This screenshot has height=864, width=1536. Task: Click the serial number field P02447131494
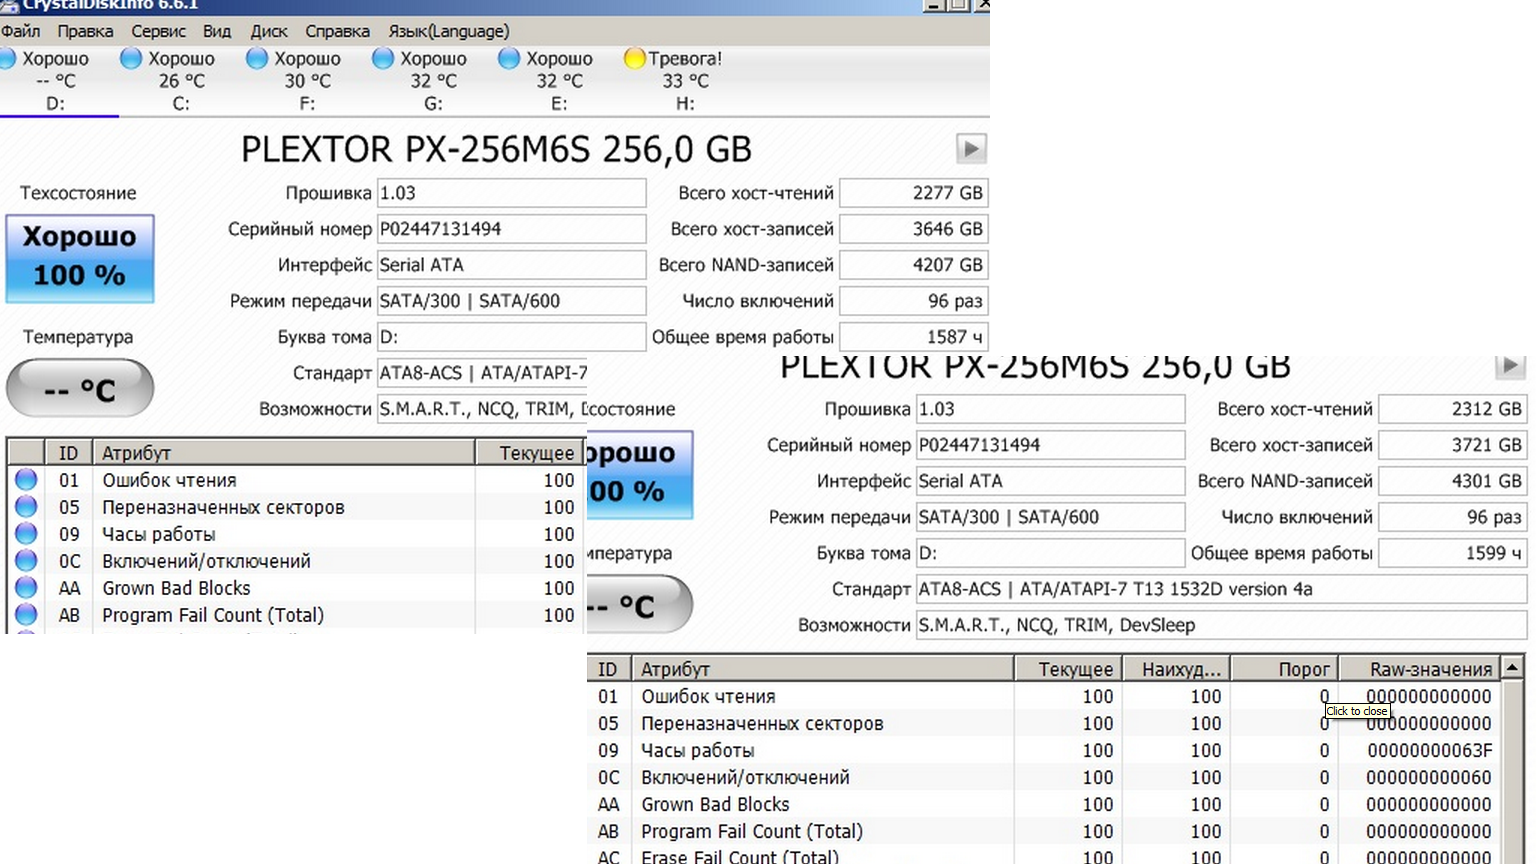pyautogui.click(x=511, y=229)
